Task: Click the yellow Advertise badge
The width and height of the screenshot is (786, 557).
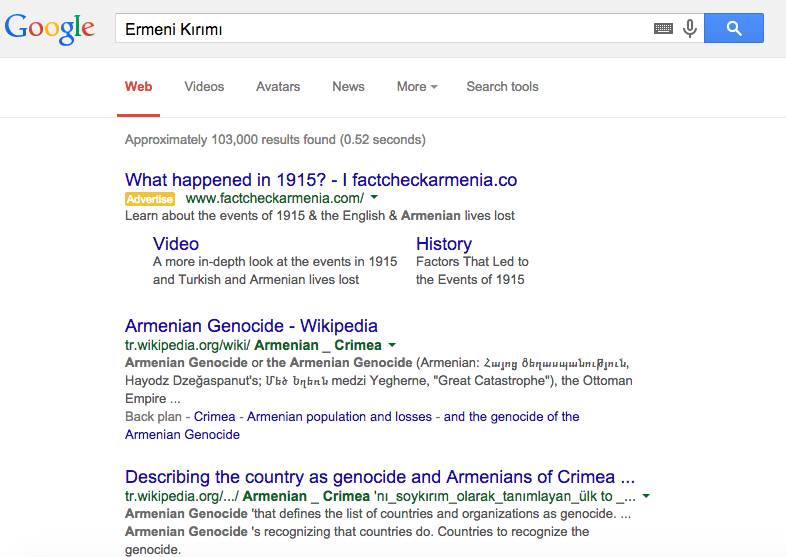Action: pyautogui.click(x=150, y=199)
